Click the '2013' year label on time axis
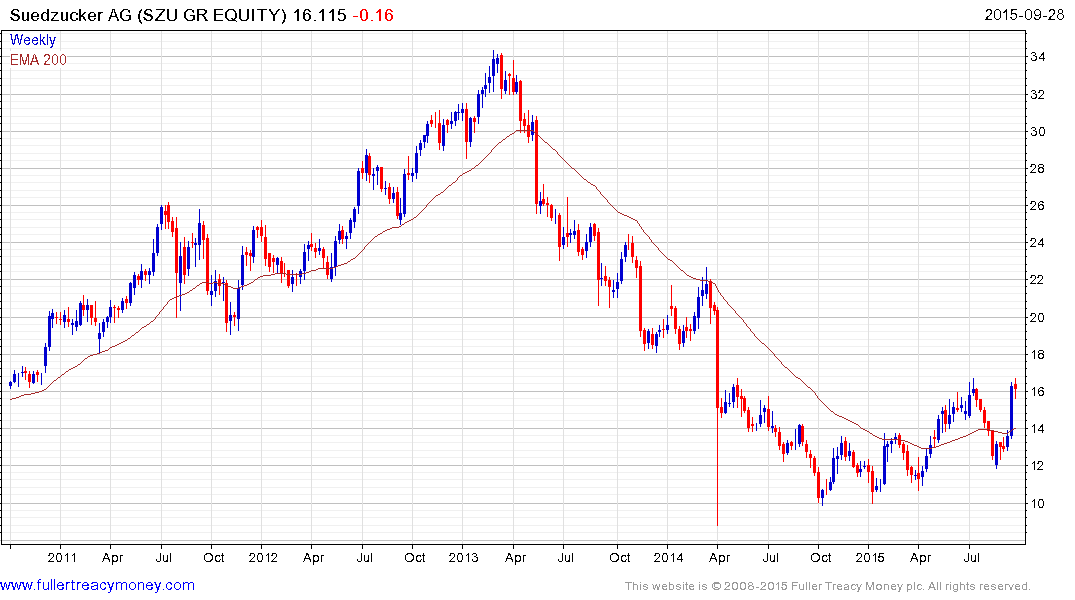Viewport: 1075px width, 600px height. coord(463,557)
